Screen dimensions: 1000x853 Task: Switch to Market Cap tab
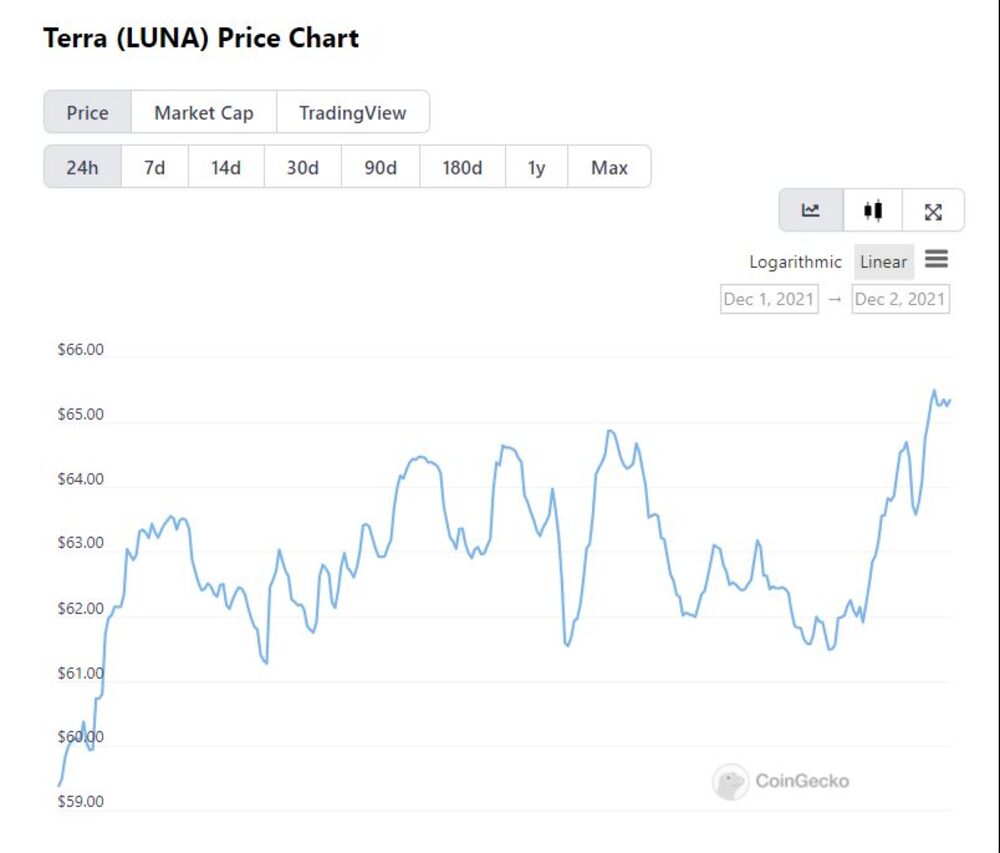coord(203,112)
